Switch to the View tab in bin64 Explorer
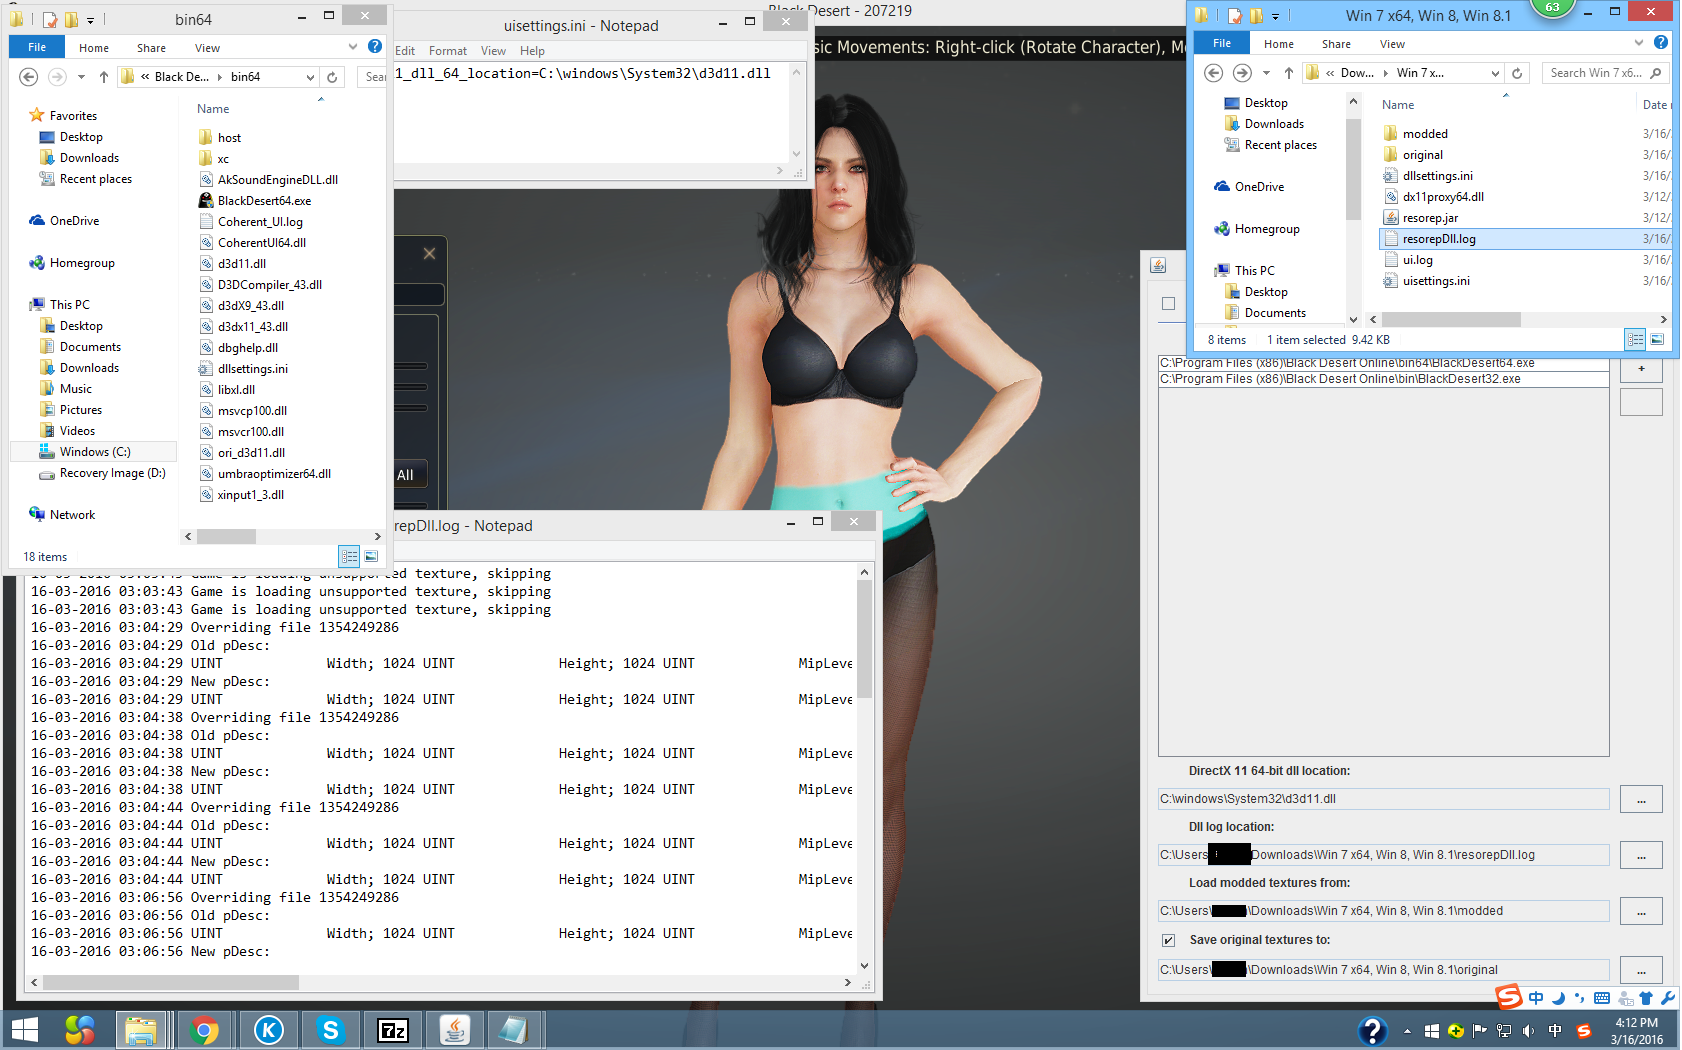 pyautogui.click(x=207, y=48)
